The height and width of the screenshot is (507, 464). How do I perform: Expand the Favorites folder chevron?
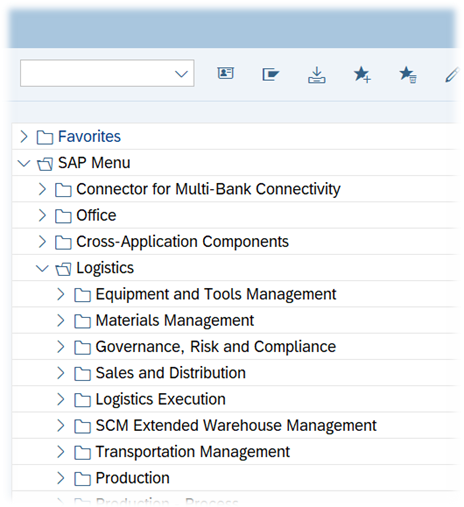pyautogui.click(x=24, y=136)
